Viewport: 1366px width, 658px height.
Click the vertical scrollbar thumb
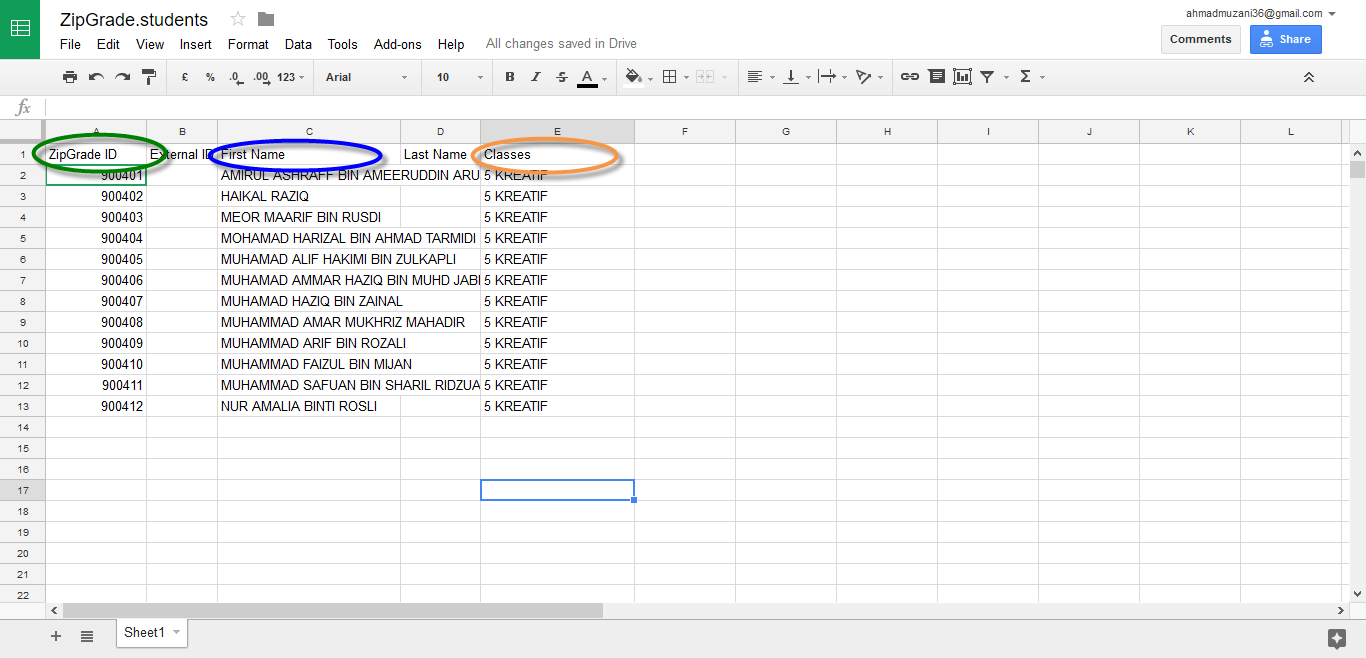tap(1357, 169)
